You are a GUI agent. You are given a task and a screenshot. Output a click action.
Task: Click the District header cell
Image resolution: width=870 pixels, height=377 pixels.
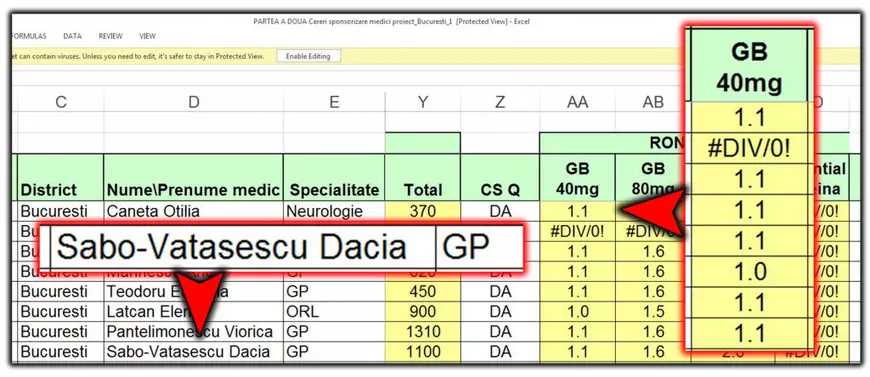point(60,177)
